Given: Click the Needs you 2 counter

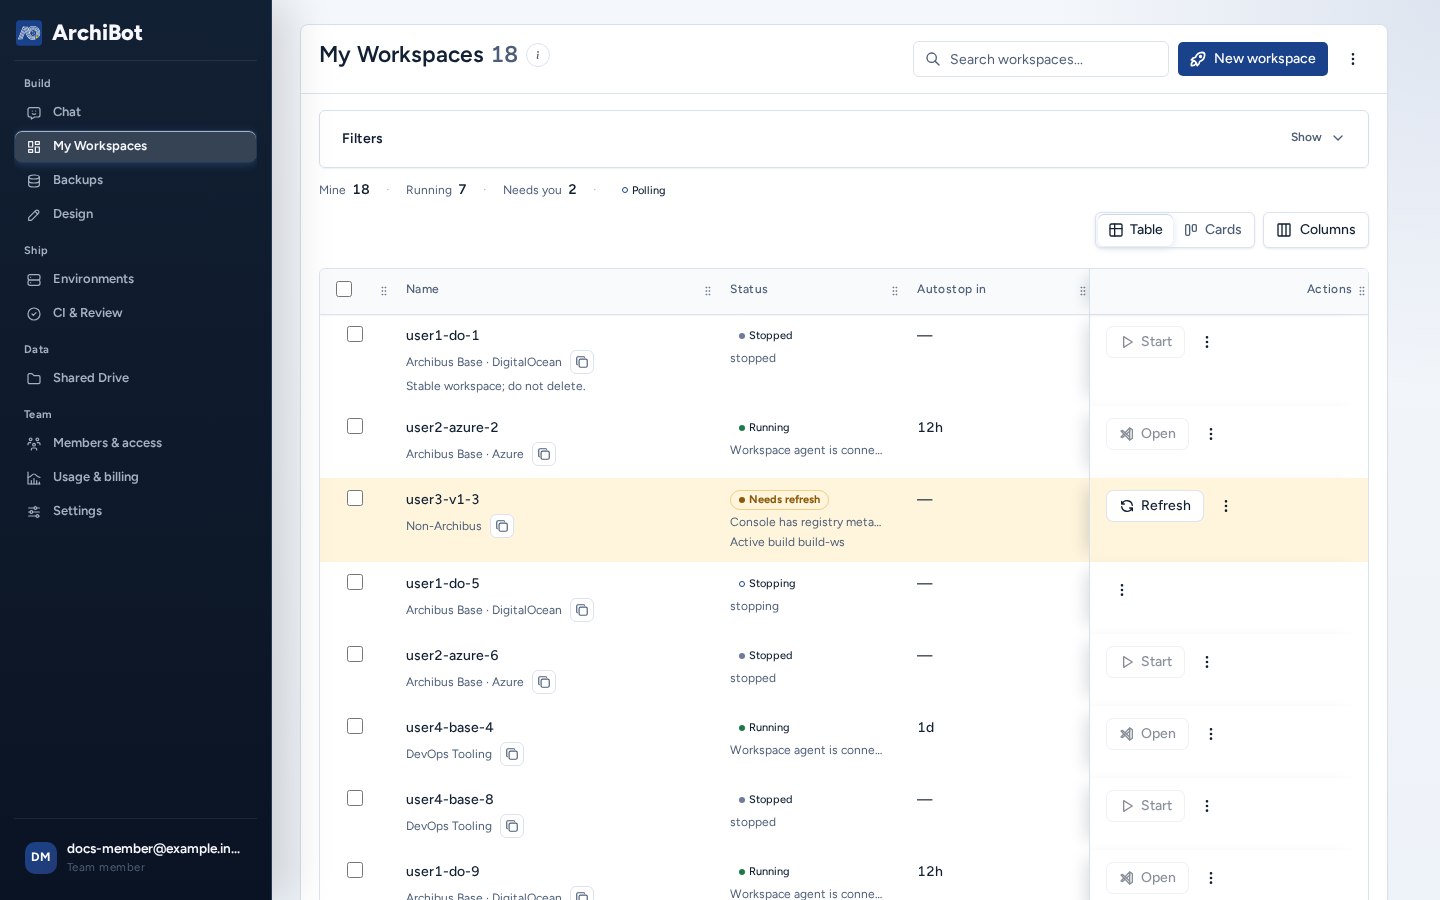Looking at the screenshot, I should click(540, 190).
